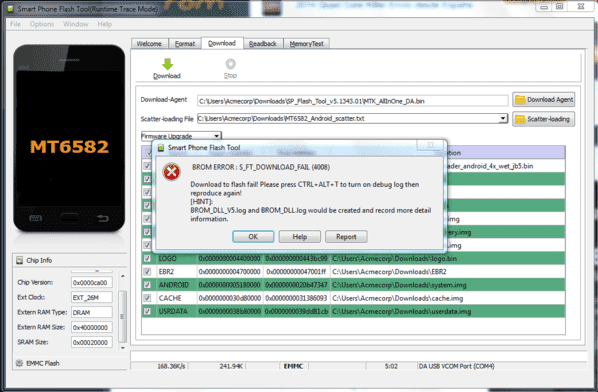Close the BROM error dialog
This screenshot has height=392, width=598.
point(431,145)
